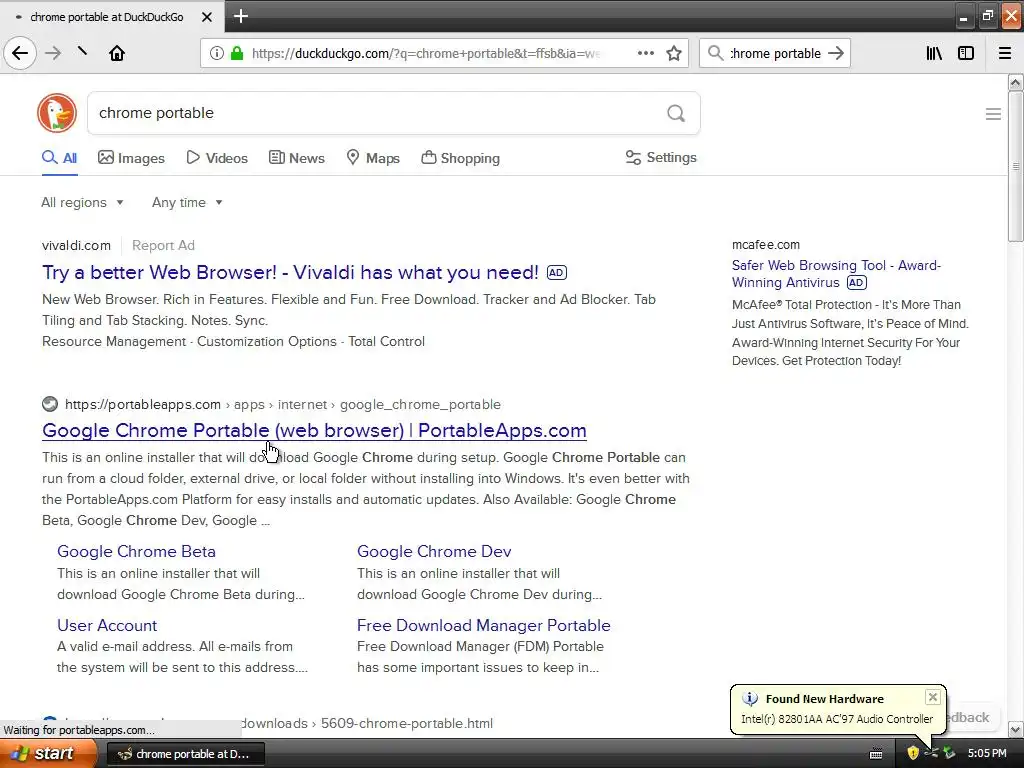Viewport: 1024px width, 768px height.
Task: Click the mcafee.com domain text
Action: point(765,245)
